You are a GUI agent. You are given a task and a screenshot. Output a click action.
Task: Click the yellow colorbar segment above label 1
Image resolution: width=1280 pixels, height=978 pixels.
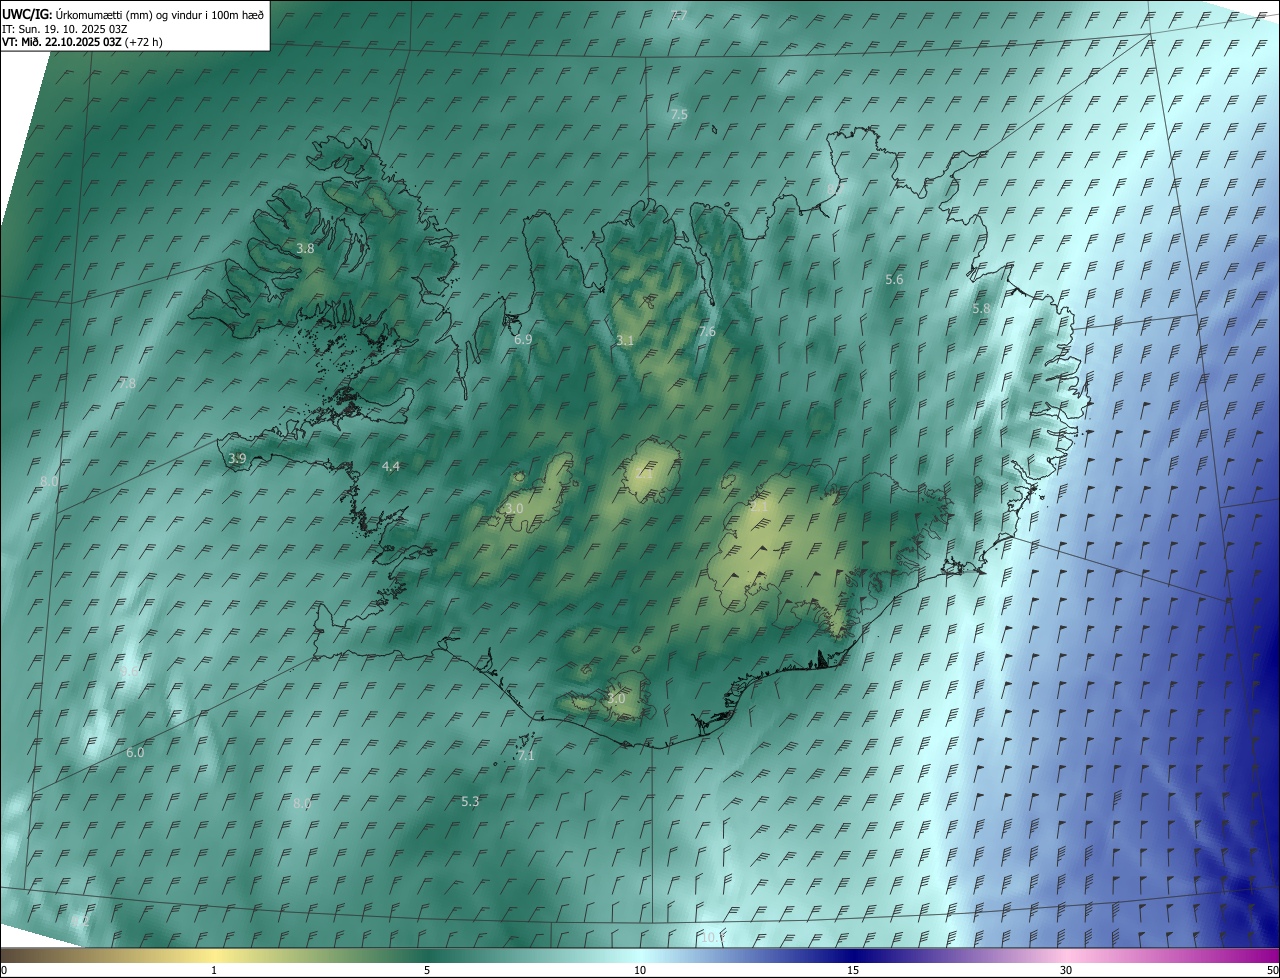[215, 955]
